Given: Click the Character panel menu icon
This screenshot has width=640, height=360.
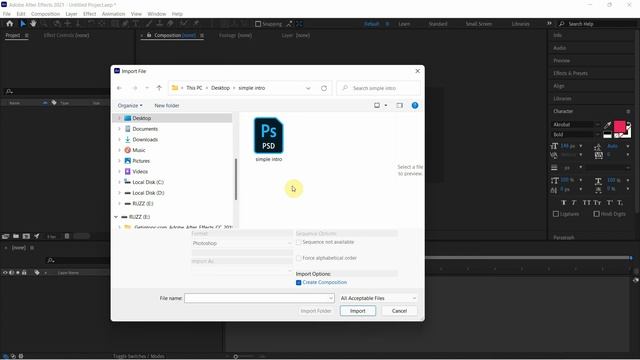Looking at the screenshot, I should coord(628,111).
